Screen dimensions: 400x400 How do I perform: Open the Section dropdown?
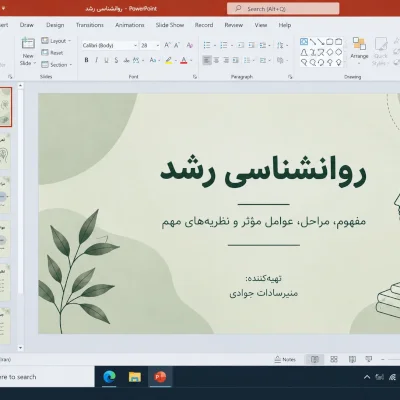tap(56, 65)
